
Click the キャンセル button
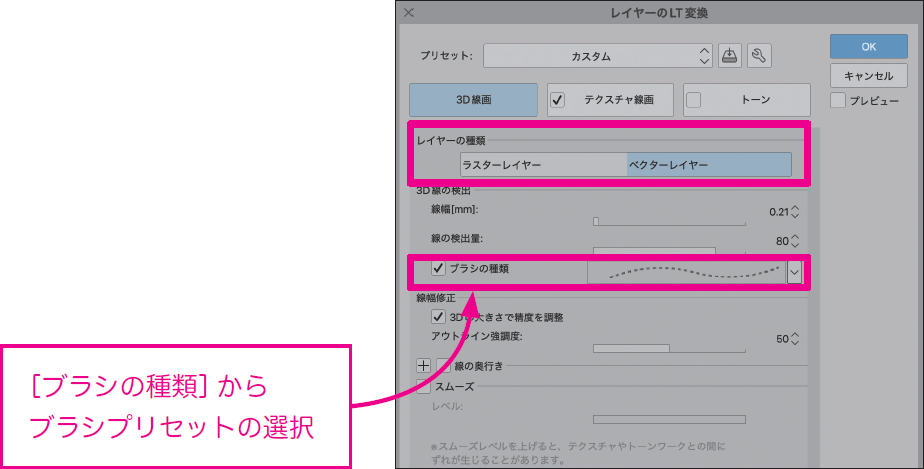[868, 76]
